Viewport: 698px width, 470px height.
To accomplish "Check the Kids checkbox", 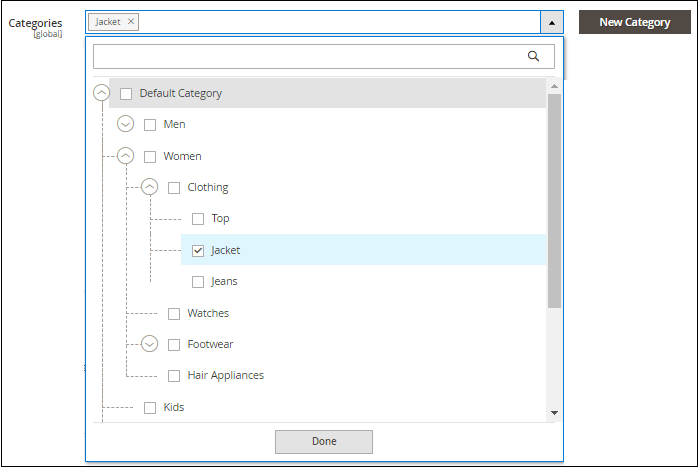I will (150, 408).
